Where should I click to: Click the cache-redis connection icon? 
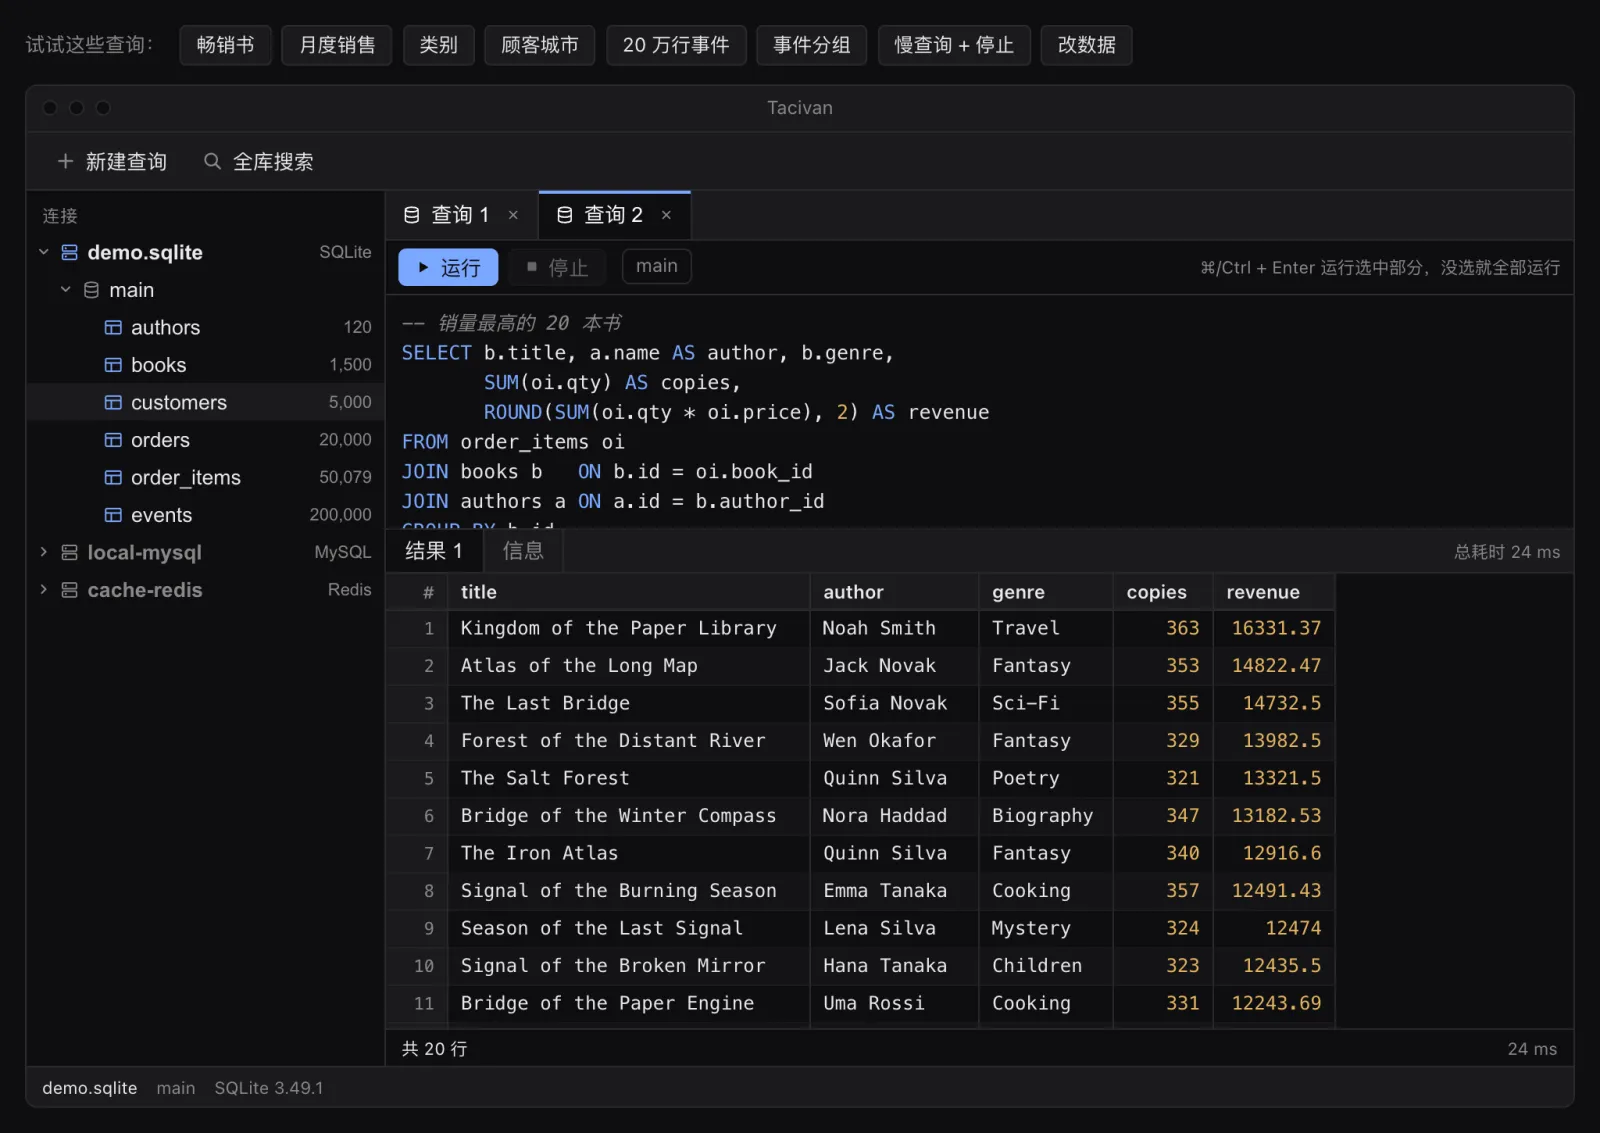pyautogui.click(x=69, y=590)
